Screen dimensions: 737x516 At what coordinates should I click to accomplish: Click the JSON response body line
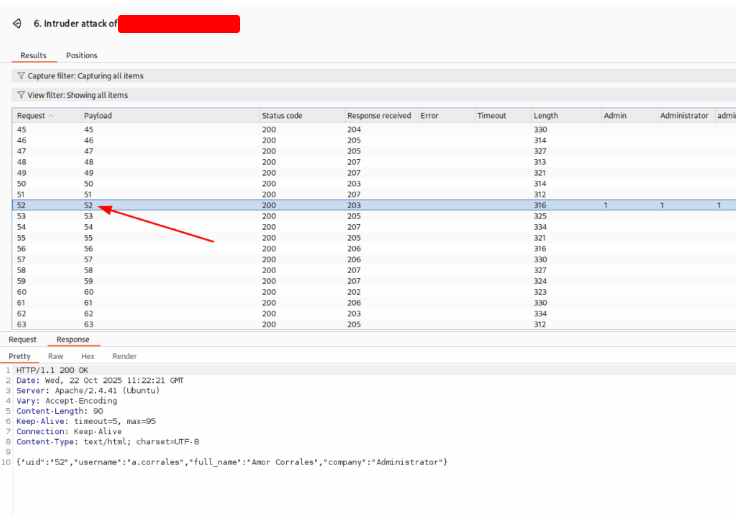[232, 461]
